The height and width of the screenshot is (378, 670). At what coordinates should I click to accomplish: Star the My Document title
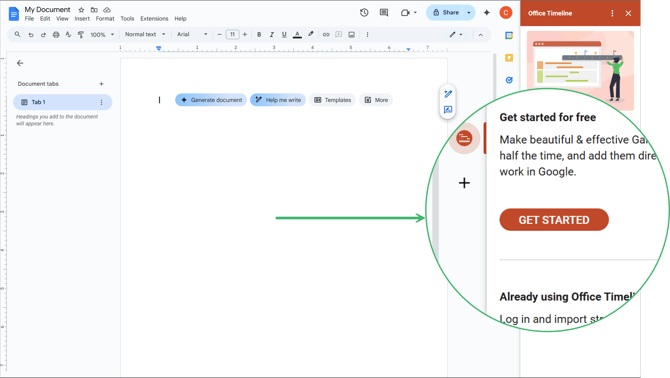coord(81,9)
